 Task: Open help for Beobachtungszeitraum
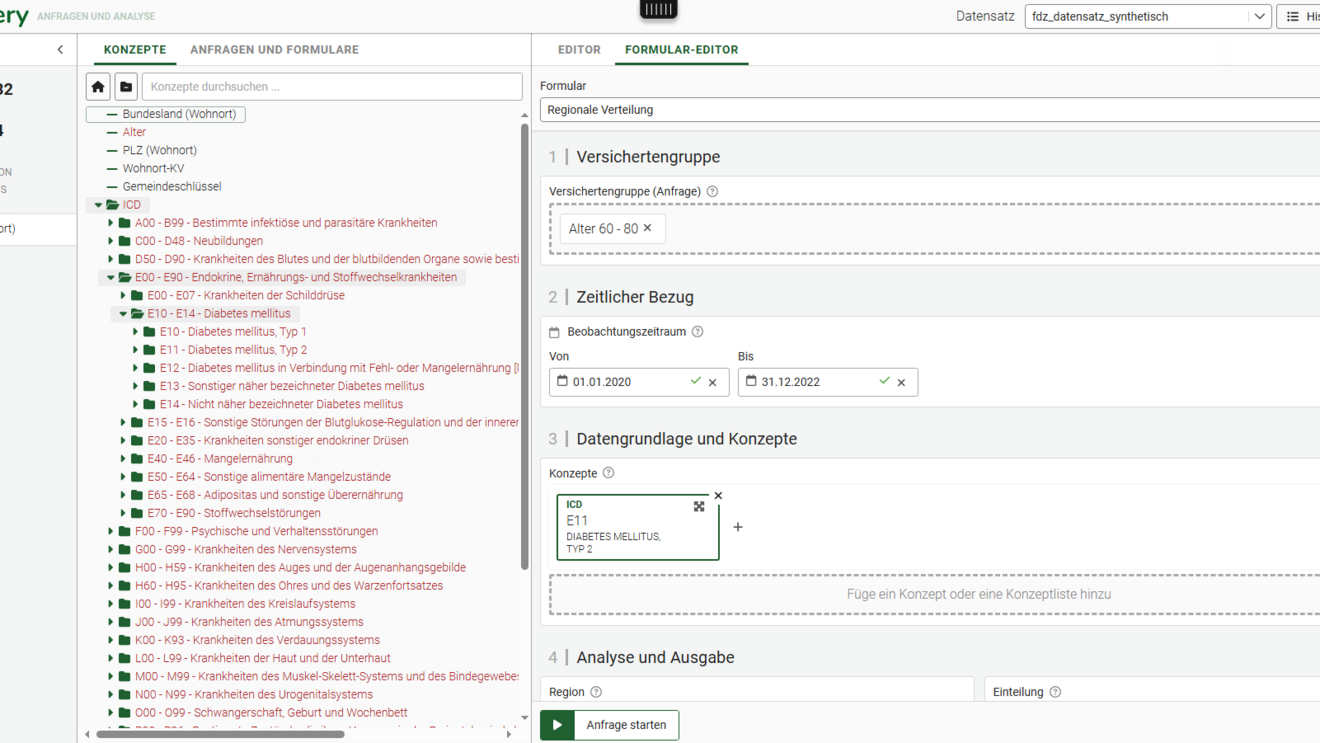pos(698,332)
